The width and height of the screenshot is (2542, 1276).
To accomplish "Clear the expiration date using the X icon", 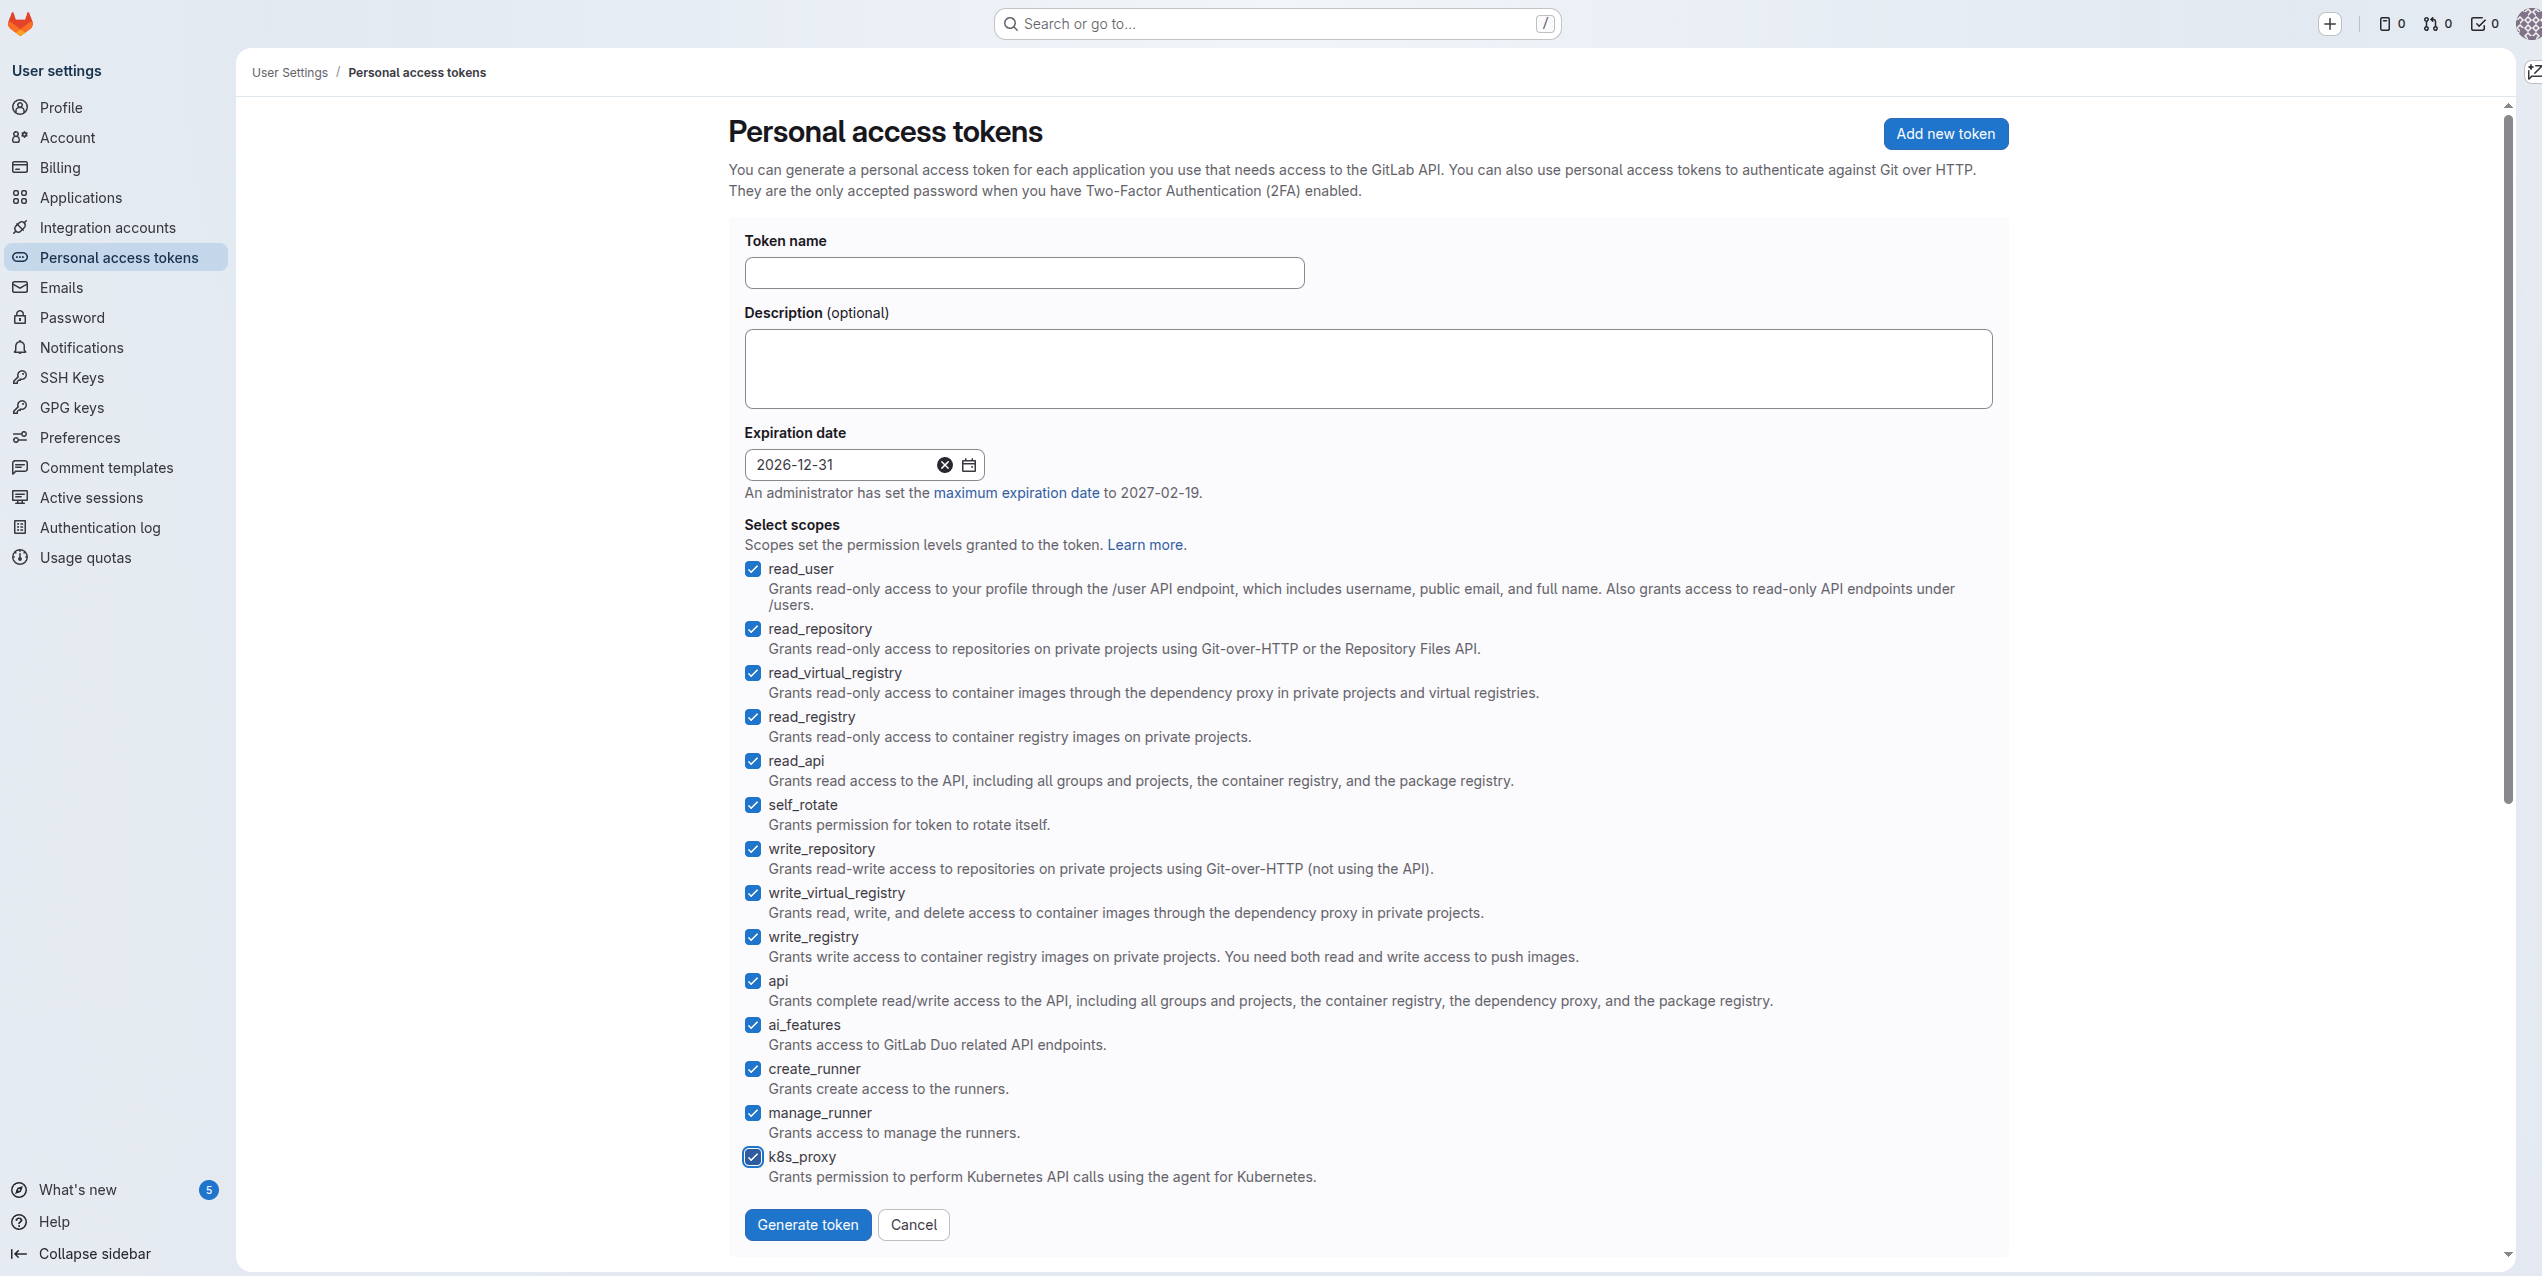I will 944,465.
